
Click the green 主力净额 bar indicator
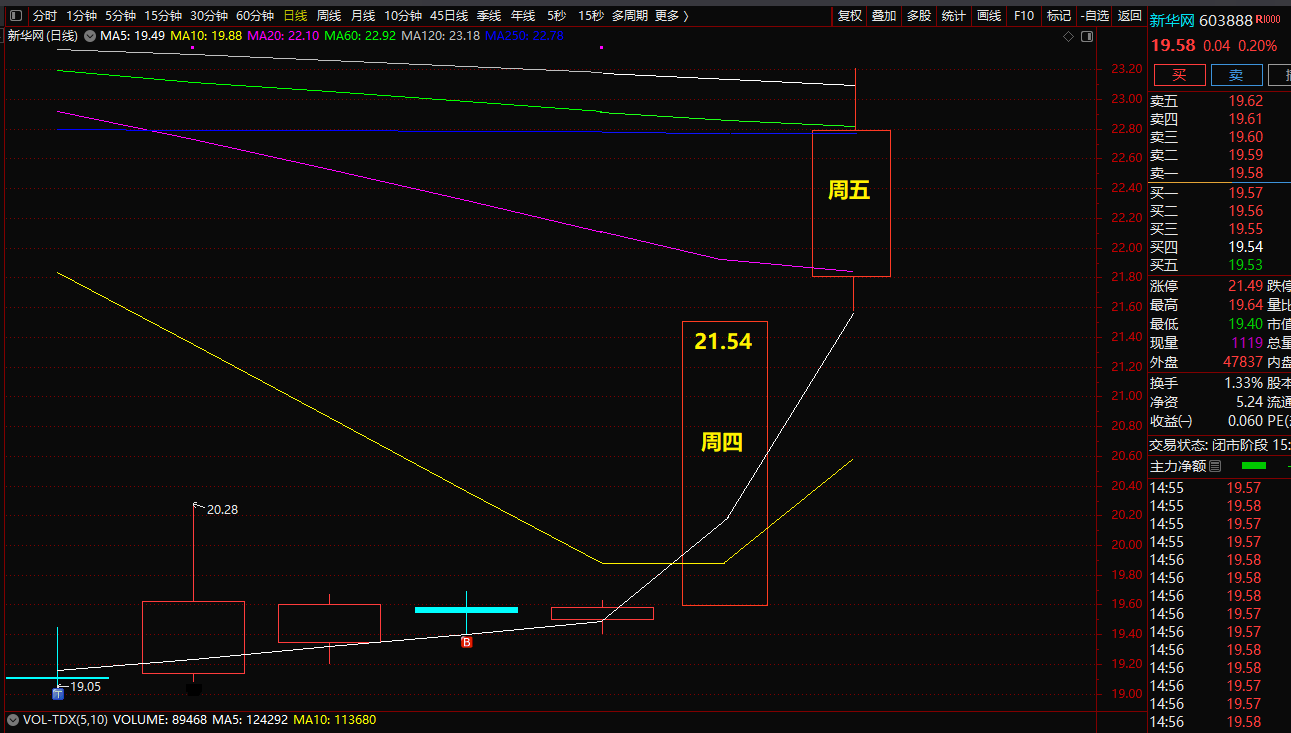coord(1254,466)
